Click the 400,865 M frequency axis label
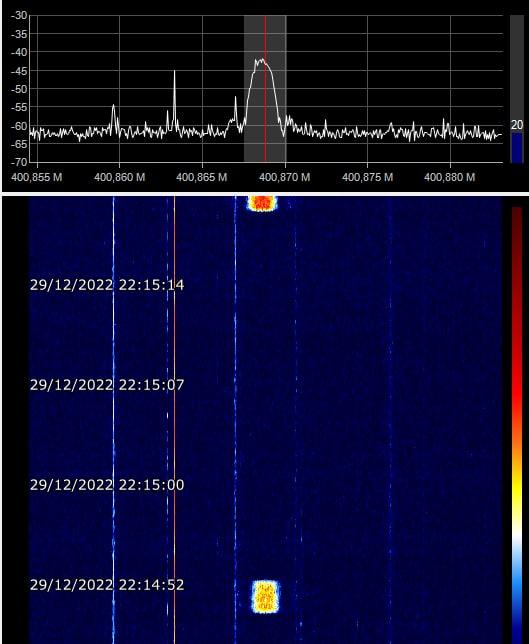 [202, 177]
